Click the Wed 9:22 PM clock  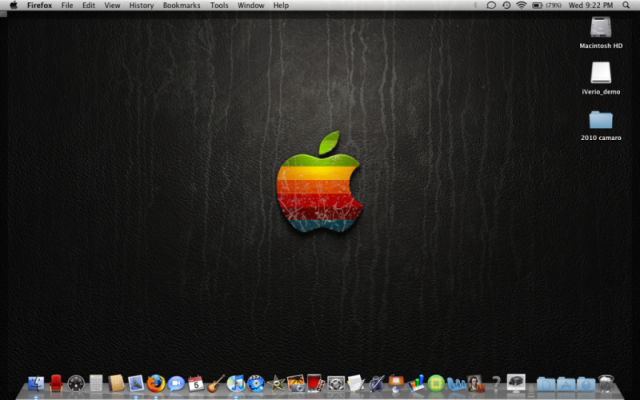(591, 5)
